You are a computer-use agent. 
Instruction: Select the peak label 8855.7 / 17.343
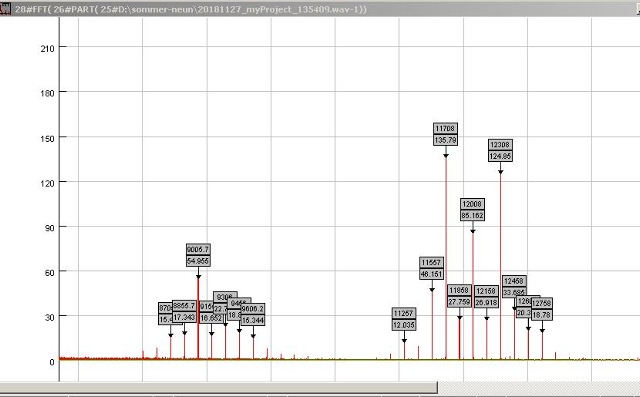pos(184,311)
